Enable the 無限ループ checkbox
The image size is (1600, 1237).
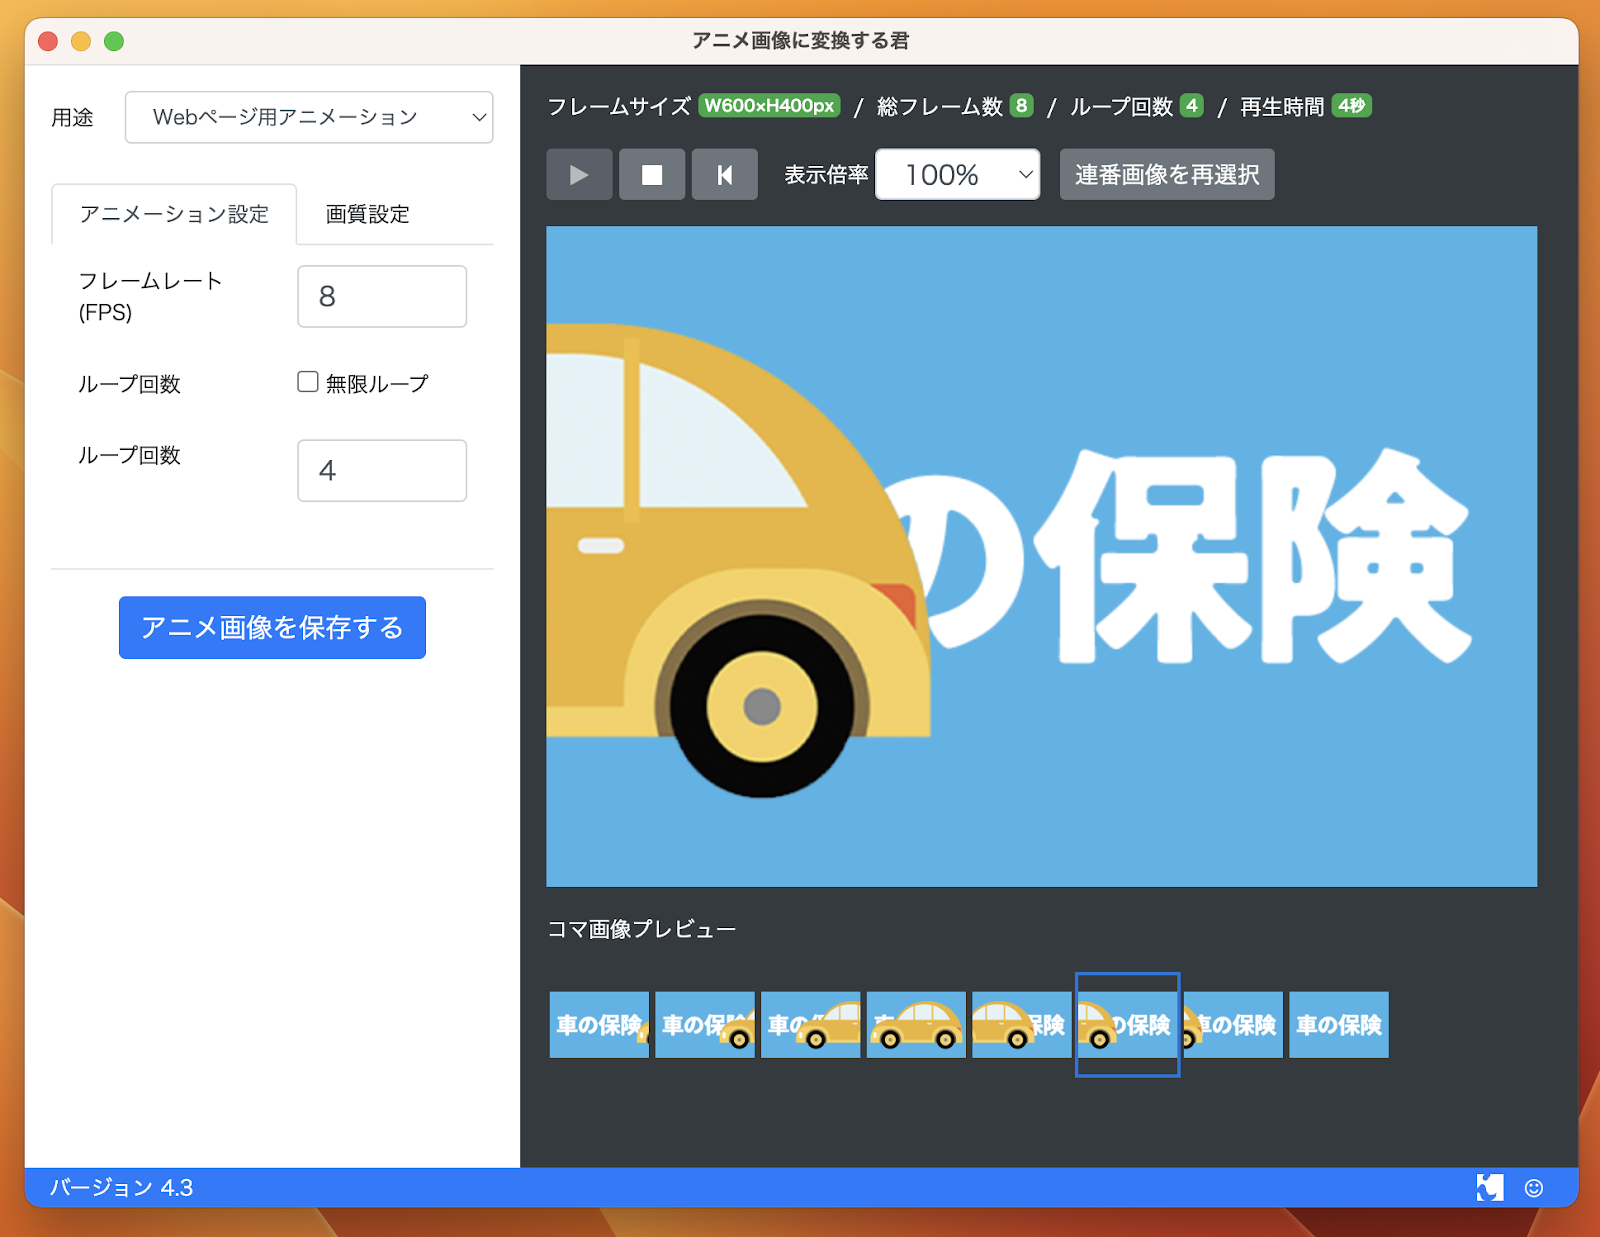tap(308, 382)
